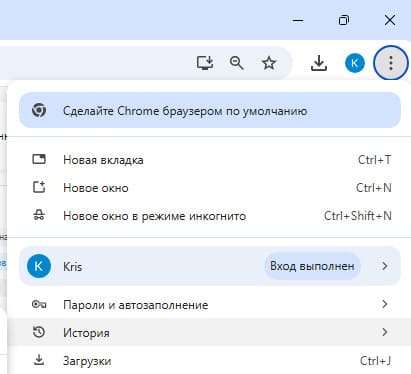This screenshot has width=411, height=374.
Task: Click the Вход выполнен status chip
Action: pos(312,266)
